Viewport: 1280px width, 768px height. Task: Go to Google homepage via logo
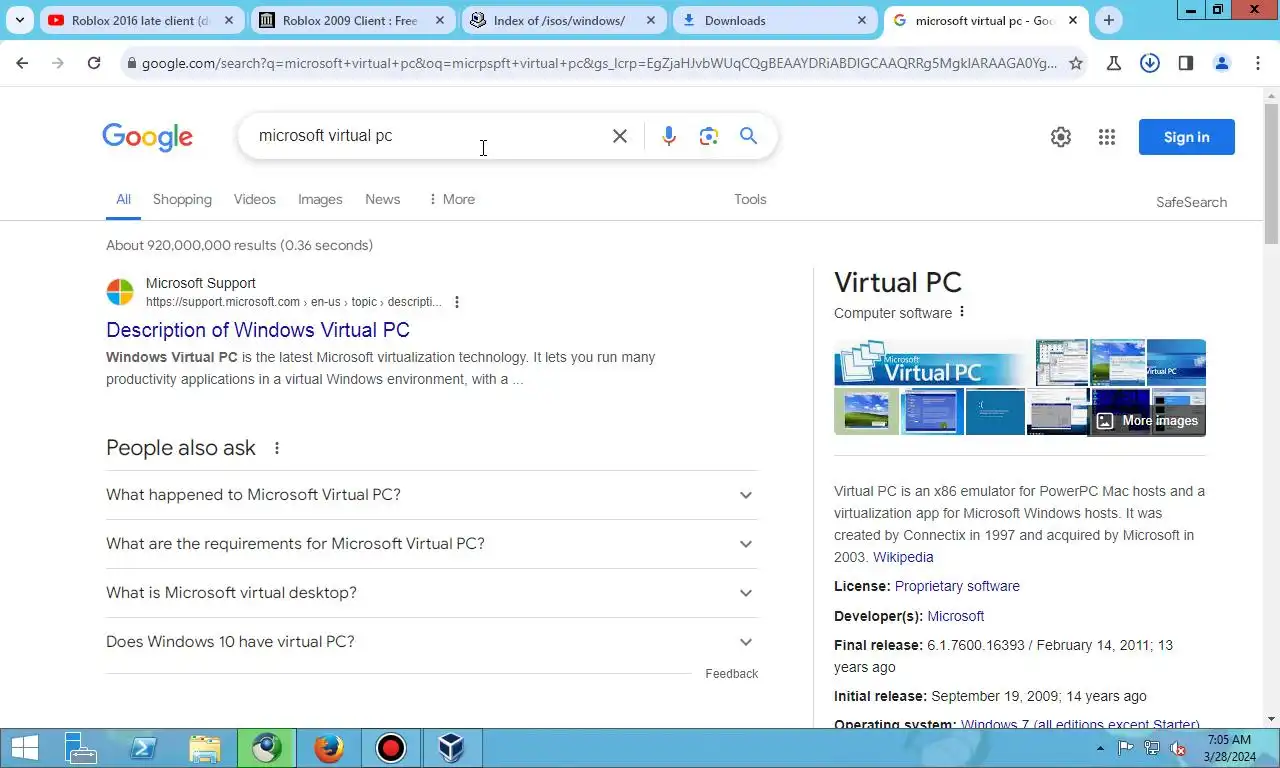point(147,137)
